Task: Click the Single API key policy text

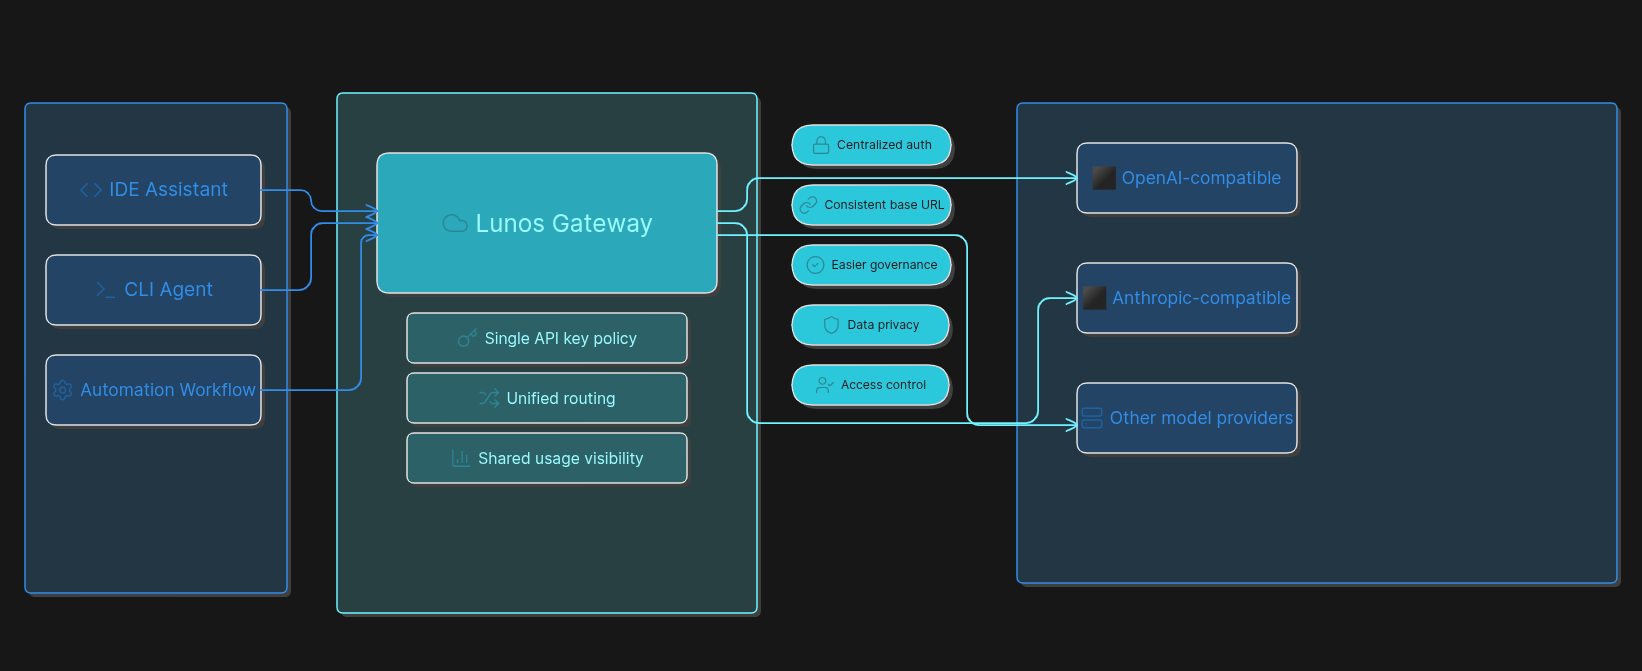Action: click(561, 339)
